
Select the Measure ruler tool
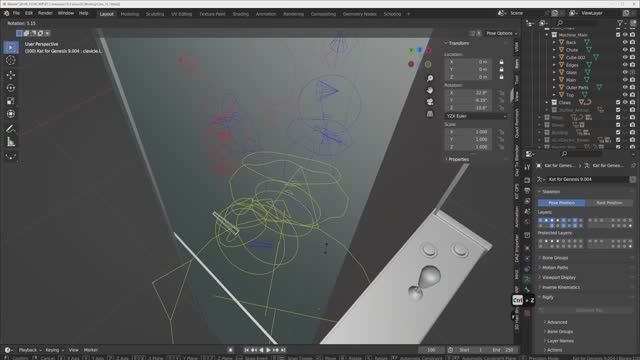(11, 142)
